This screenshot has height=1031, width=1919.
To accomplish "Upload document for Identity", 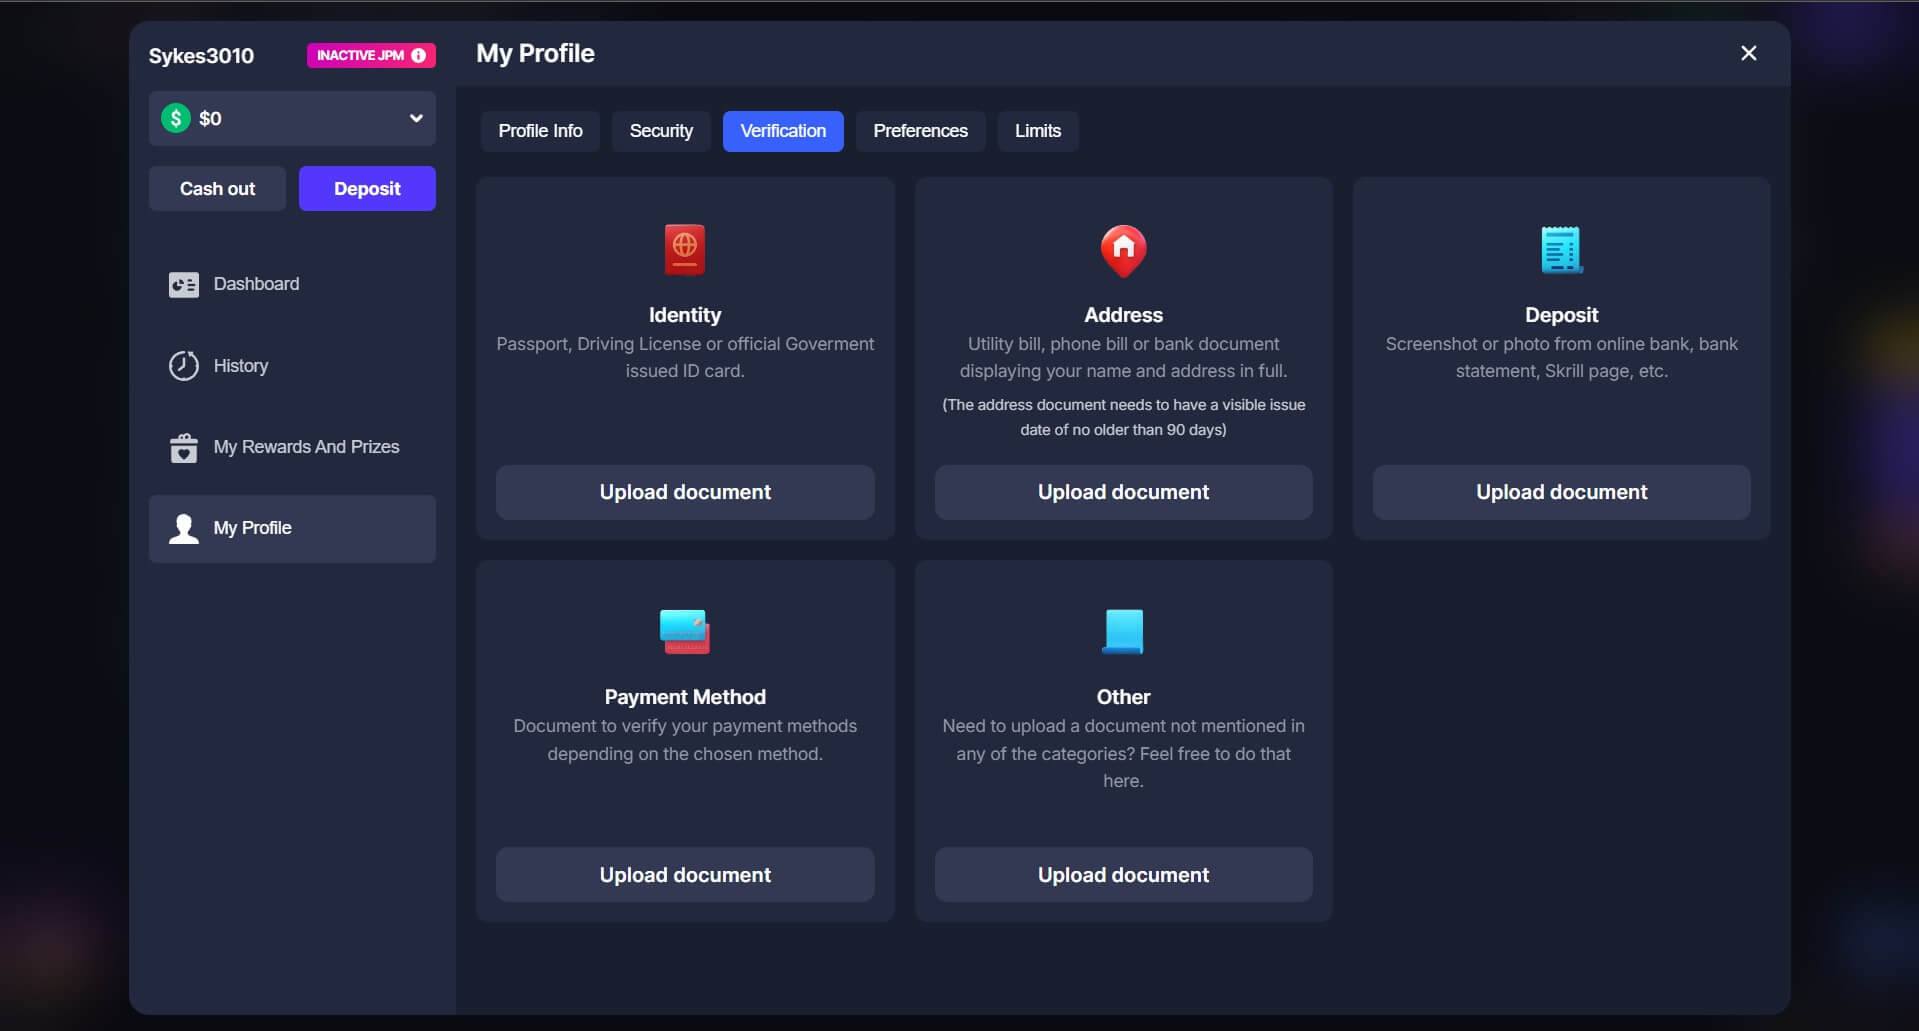I will (685, 492).
